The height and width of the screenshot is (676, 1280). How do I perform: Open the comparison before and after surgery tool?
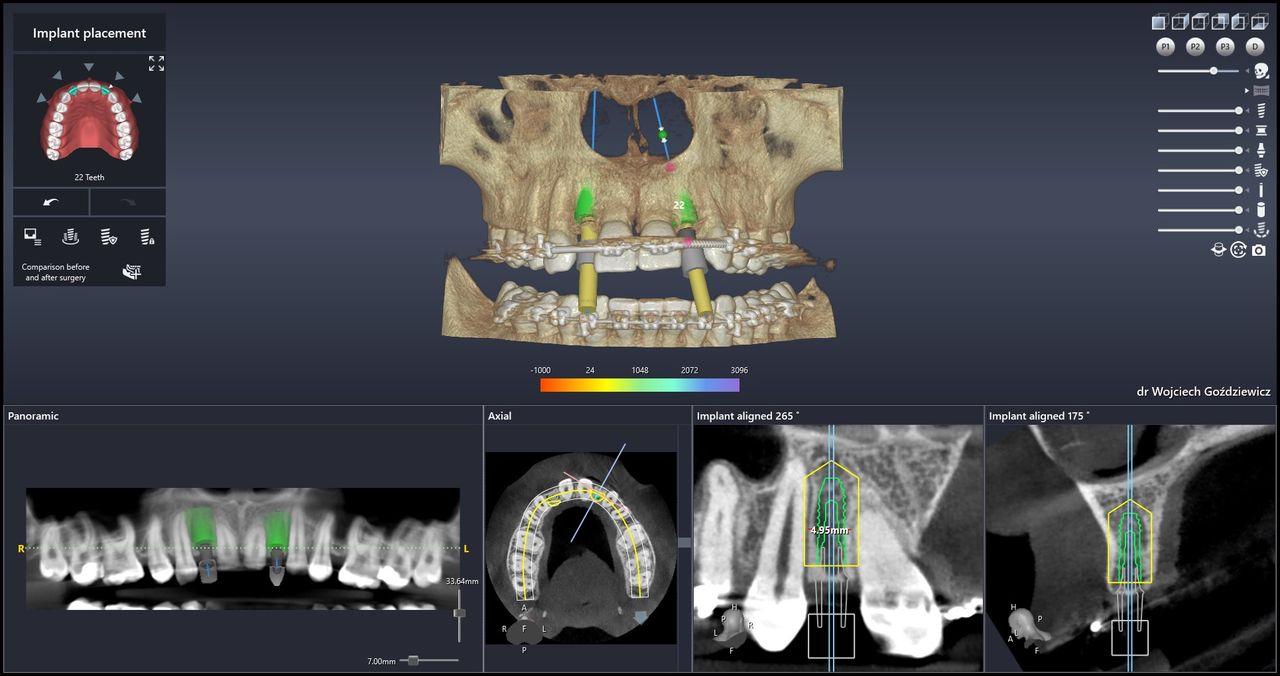click(x=131, y=271)
